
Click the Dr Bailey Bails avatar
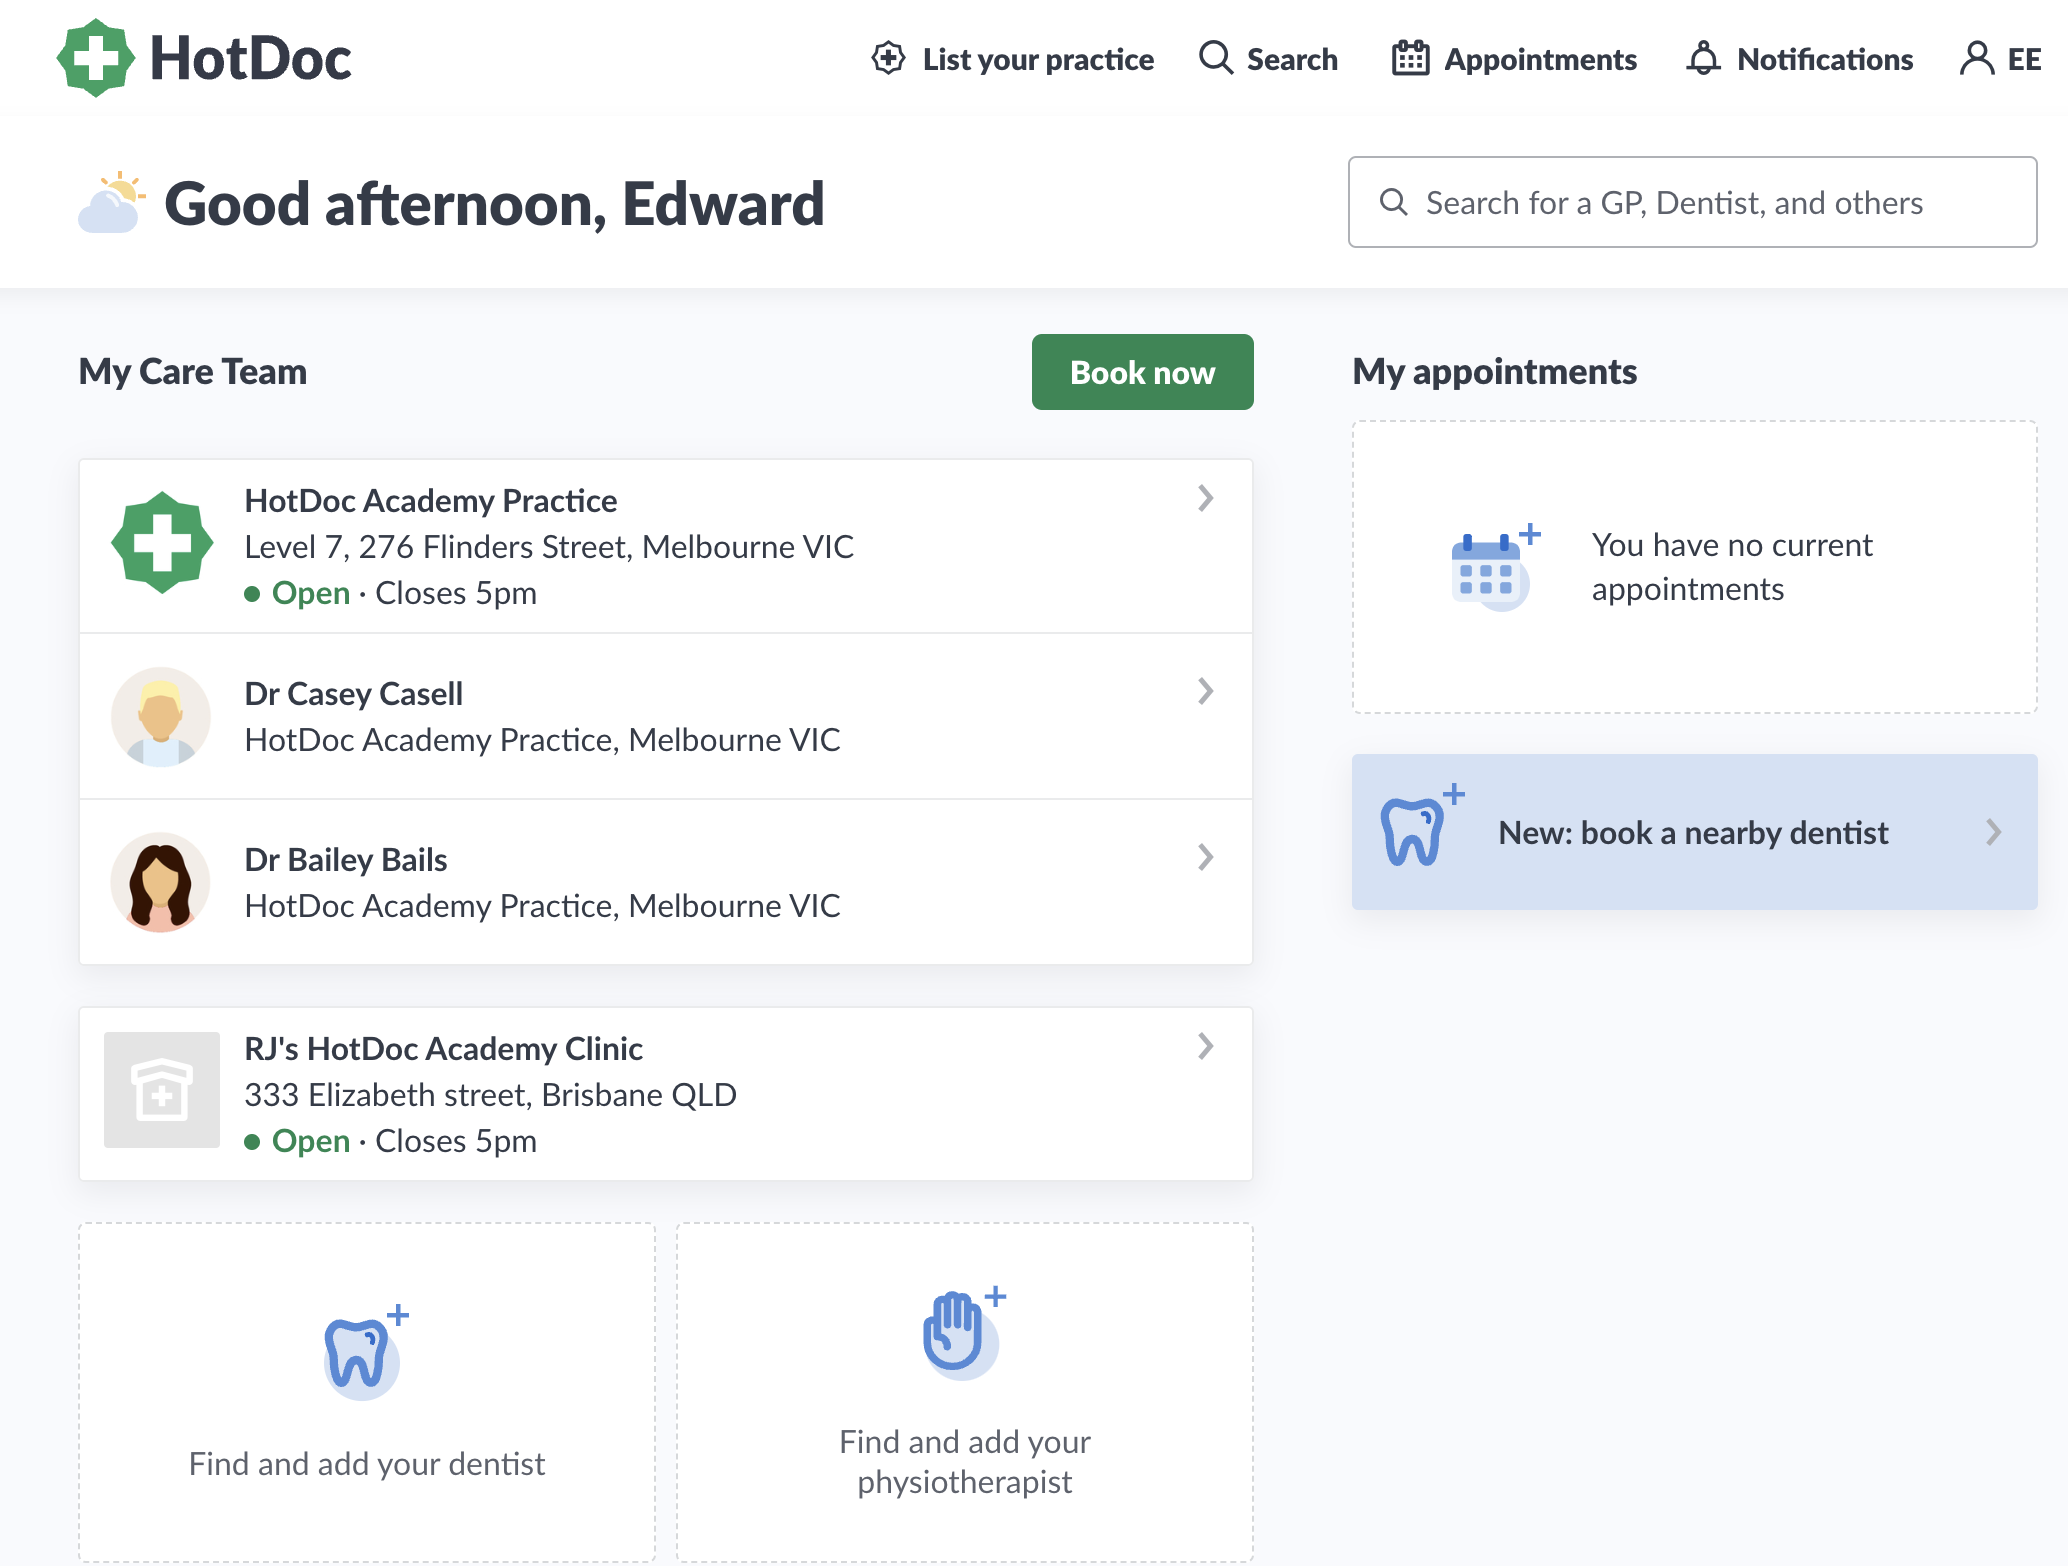[x=161, y=882]
